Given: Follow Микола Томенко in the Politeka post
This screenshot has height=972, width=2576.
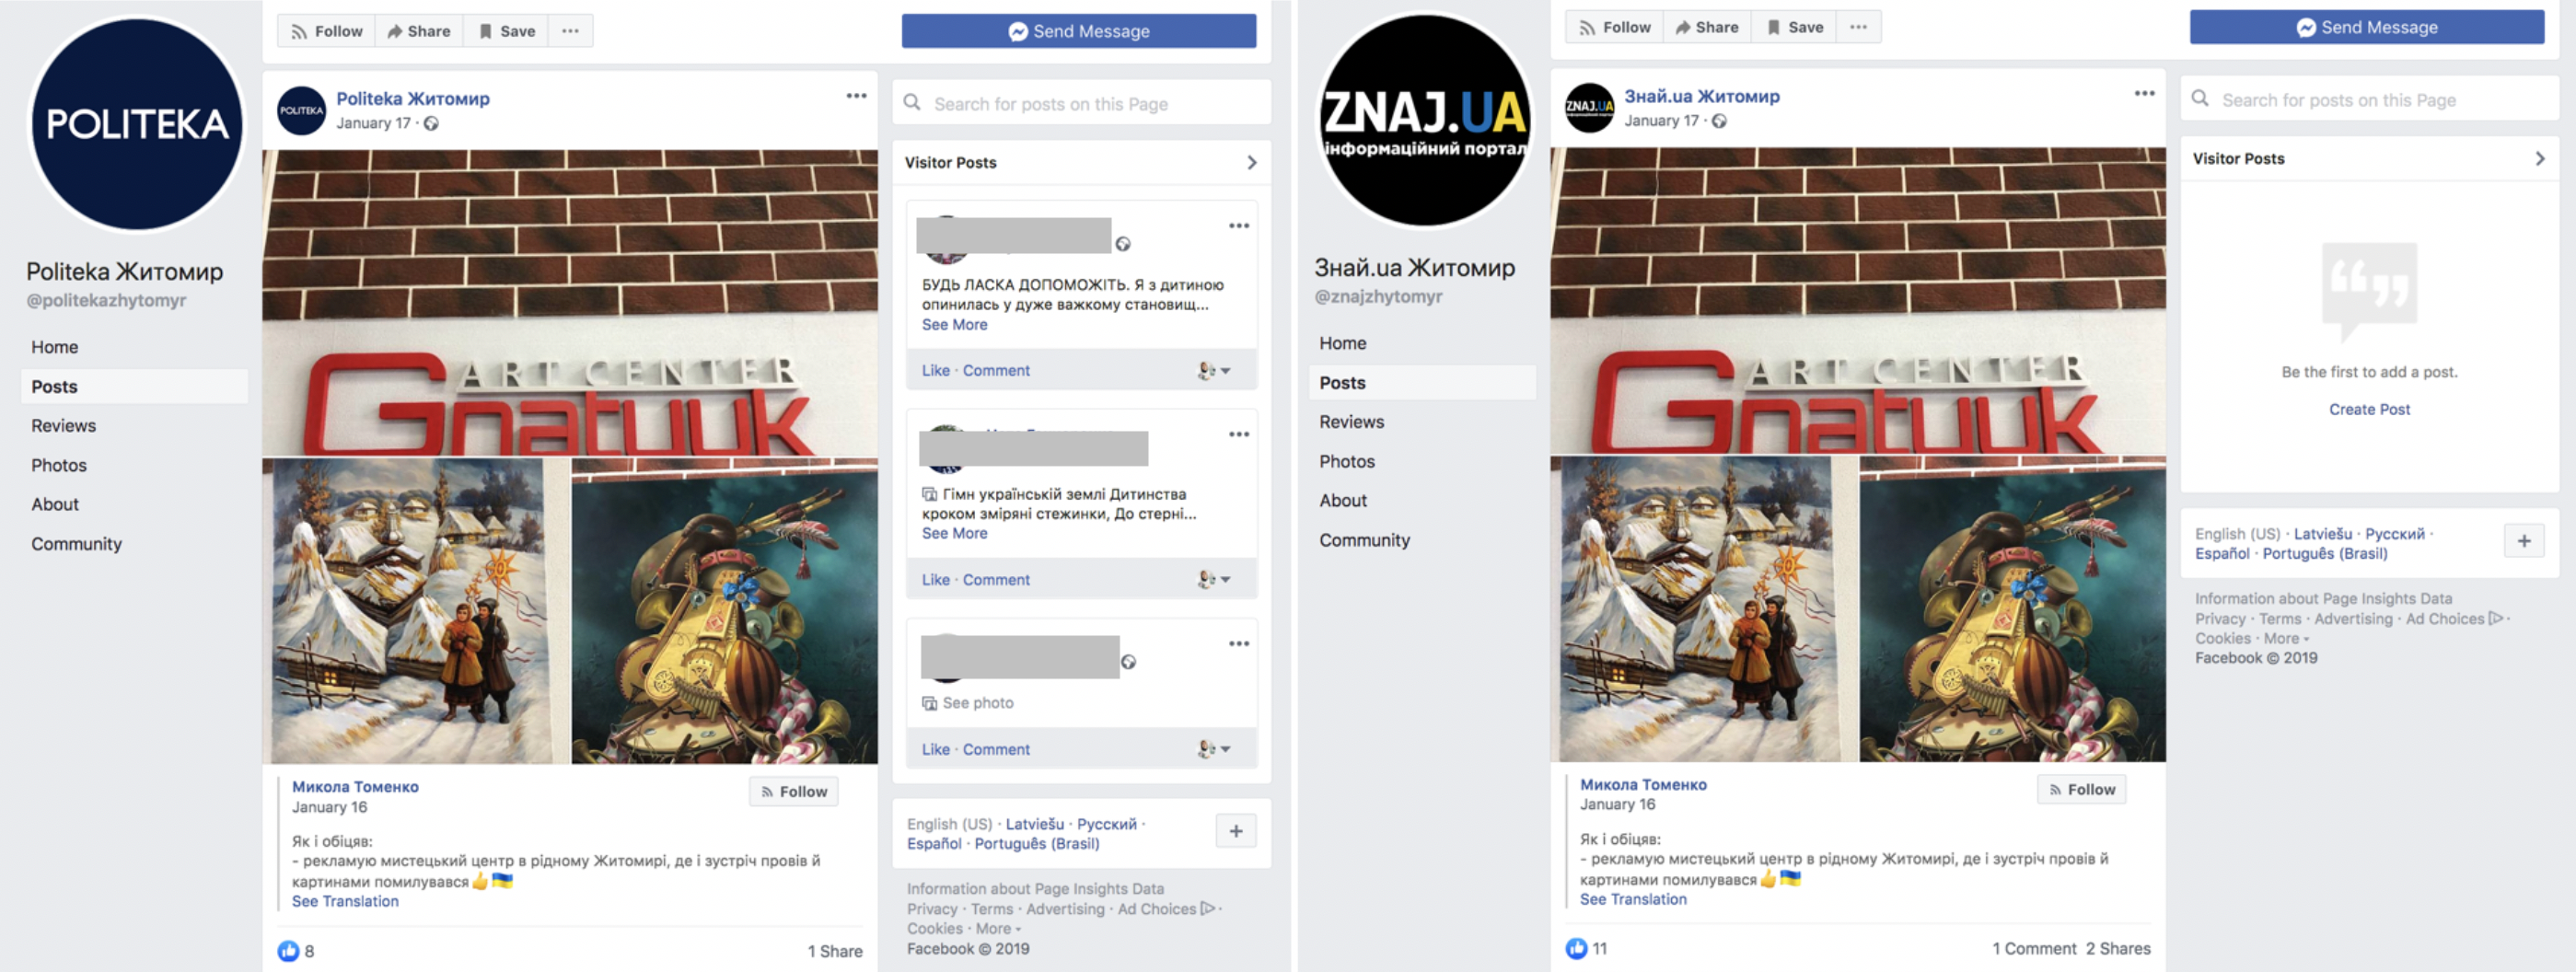Looking at the screenshot, I should pyautogui.click(x=794, y=791).
